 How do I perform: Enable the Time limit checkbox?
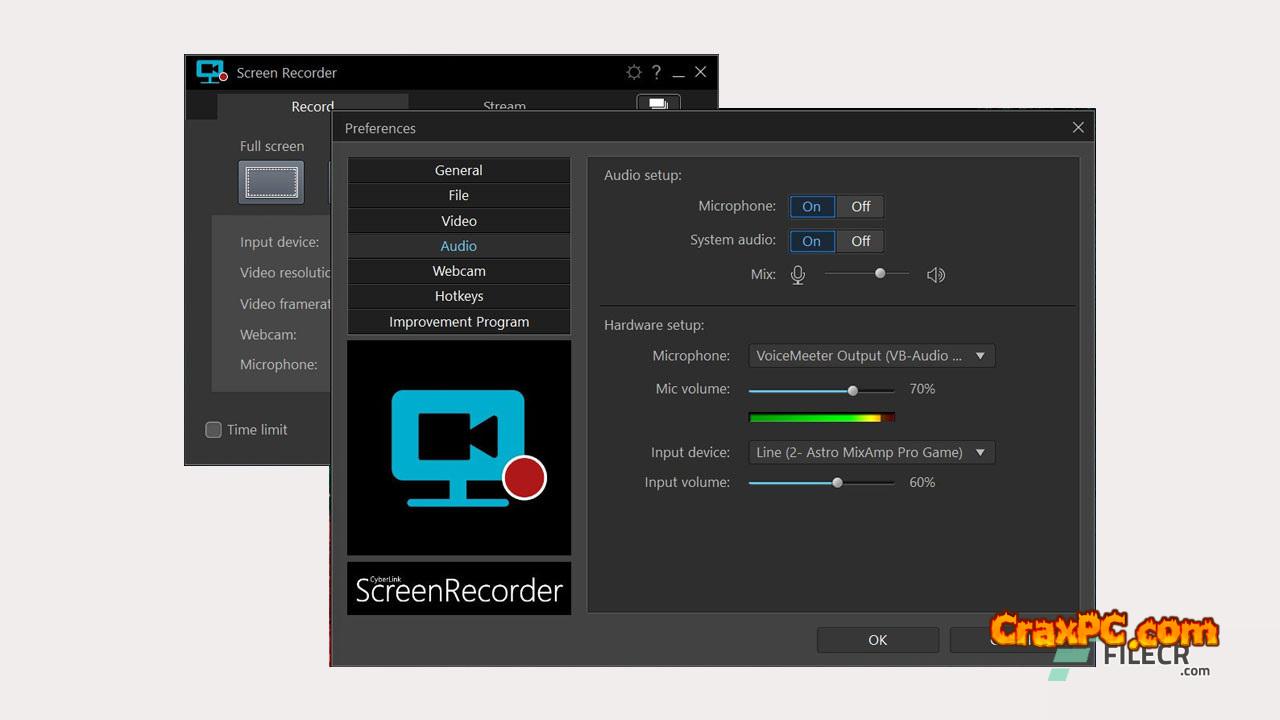point(213,430)
